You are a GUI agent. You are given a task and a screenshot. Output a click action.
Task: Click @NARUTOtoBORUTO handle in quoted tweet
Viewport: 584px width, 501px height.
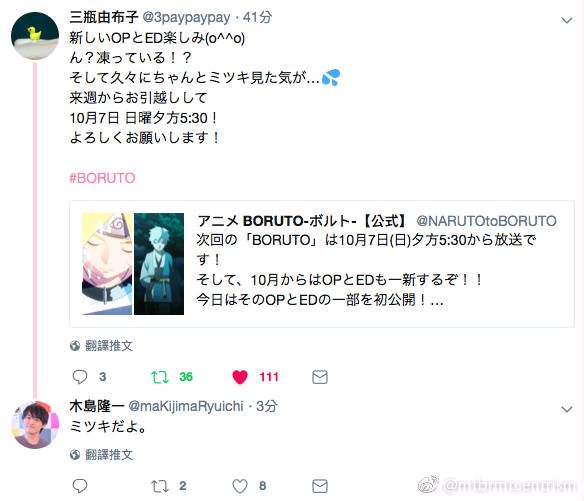coord(486,221)
